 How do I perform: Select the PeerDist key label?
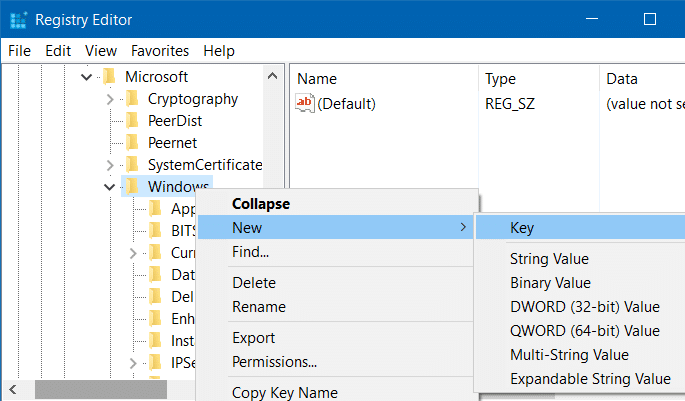point(175,121)
